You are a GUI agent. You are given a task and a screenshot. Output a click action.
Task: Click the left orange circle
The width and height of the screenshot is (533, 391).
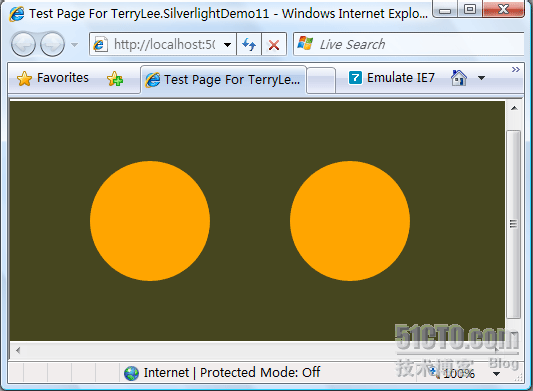coord(150,221)
